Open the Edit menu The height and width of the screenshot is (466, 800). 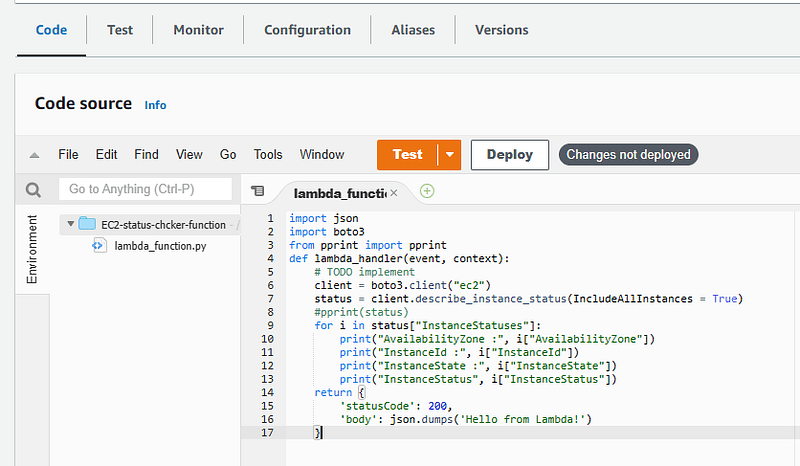click(x=106, y=155)
